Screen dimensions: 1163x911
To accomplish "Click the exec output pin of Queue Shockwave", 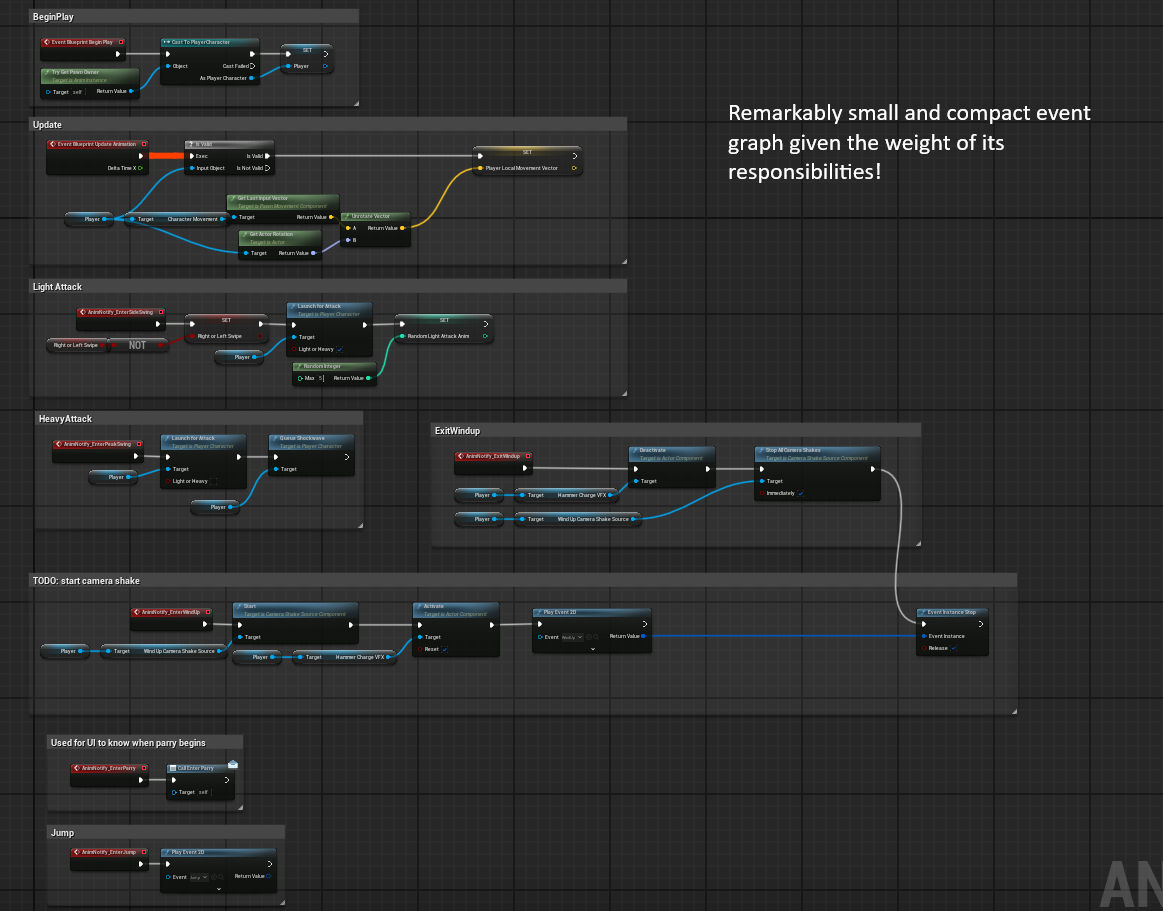I will tap(346, 457).
